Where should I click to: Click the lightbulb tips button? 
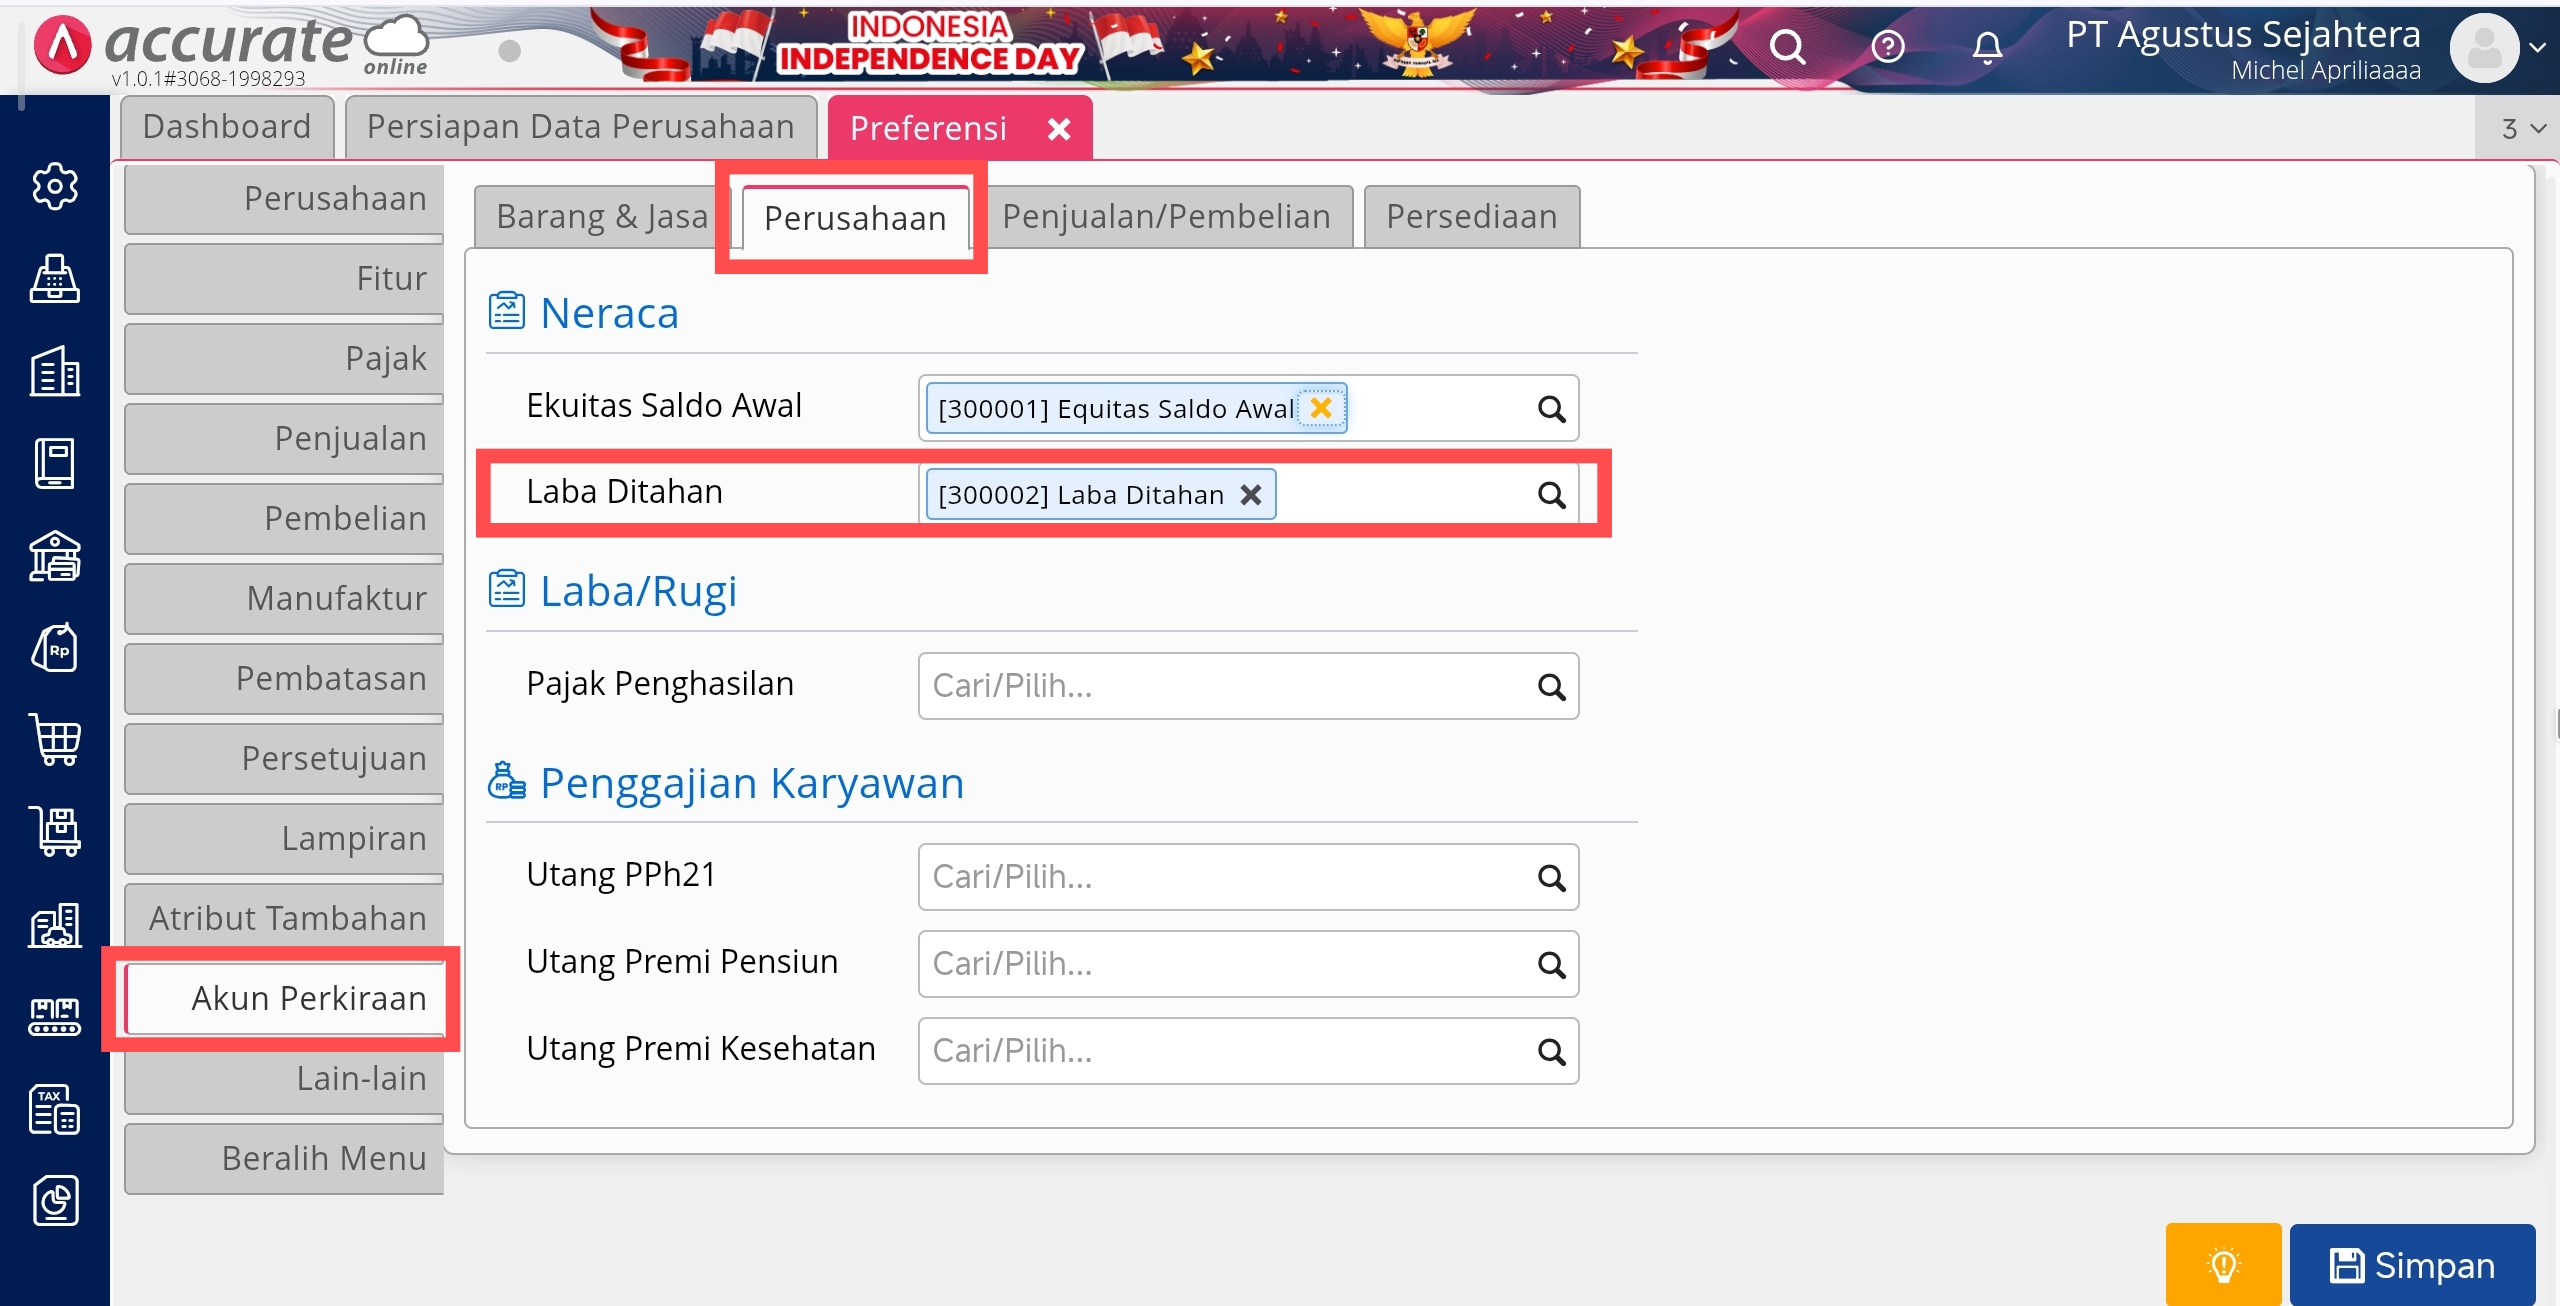pos(2223,1265)
